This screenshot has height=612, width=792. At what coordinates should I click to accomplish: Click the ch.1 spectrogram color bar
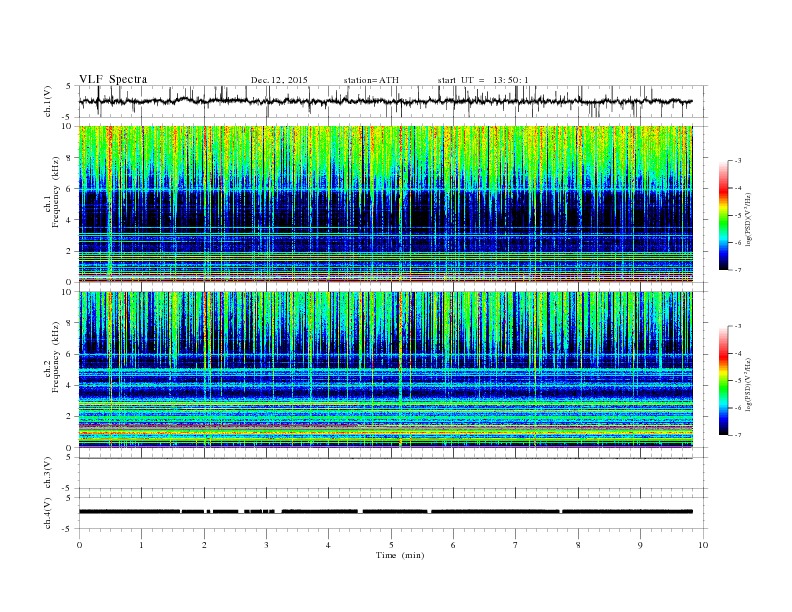tap(723, 215)
